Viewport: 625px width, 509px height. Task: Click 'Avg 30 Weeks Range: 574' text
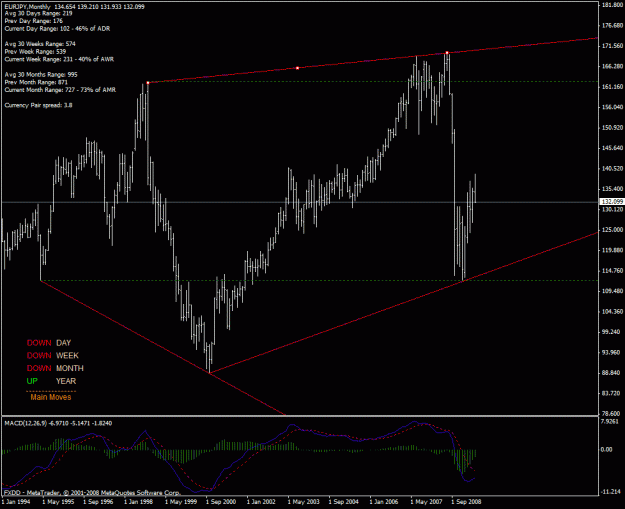click(x=40, y=44)
